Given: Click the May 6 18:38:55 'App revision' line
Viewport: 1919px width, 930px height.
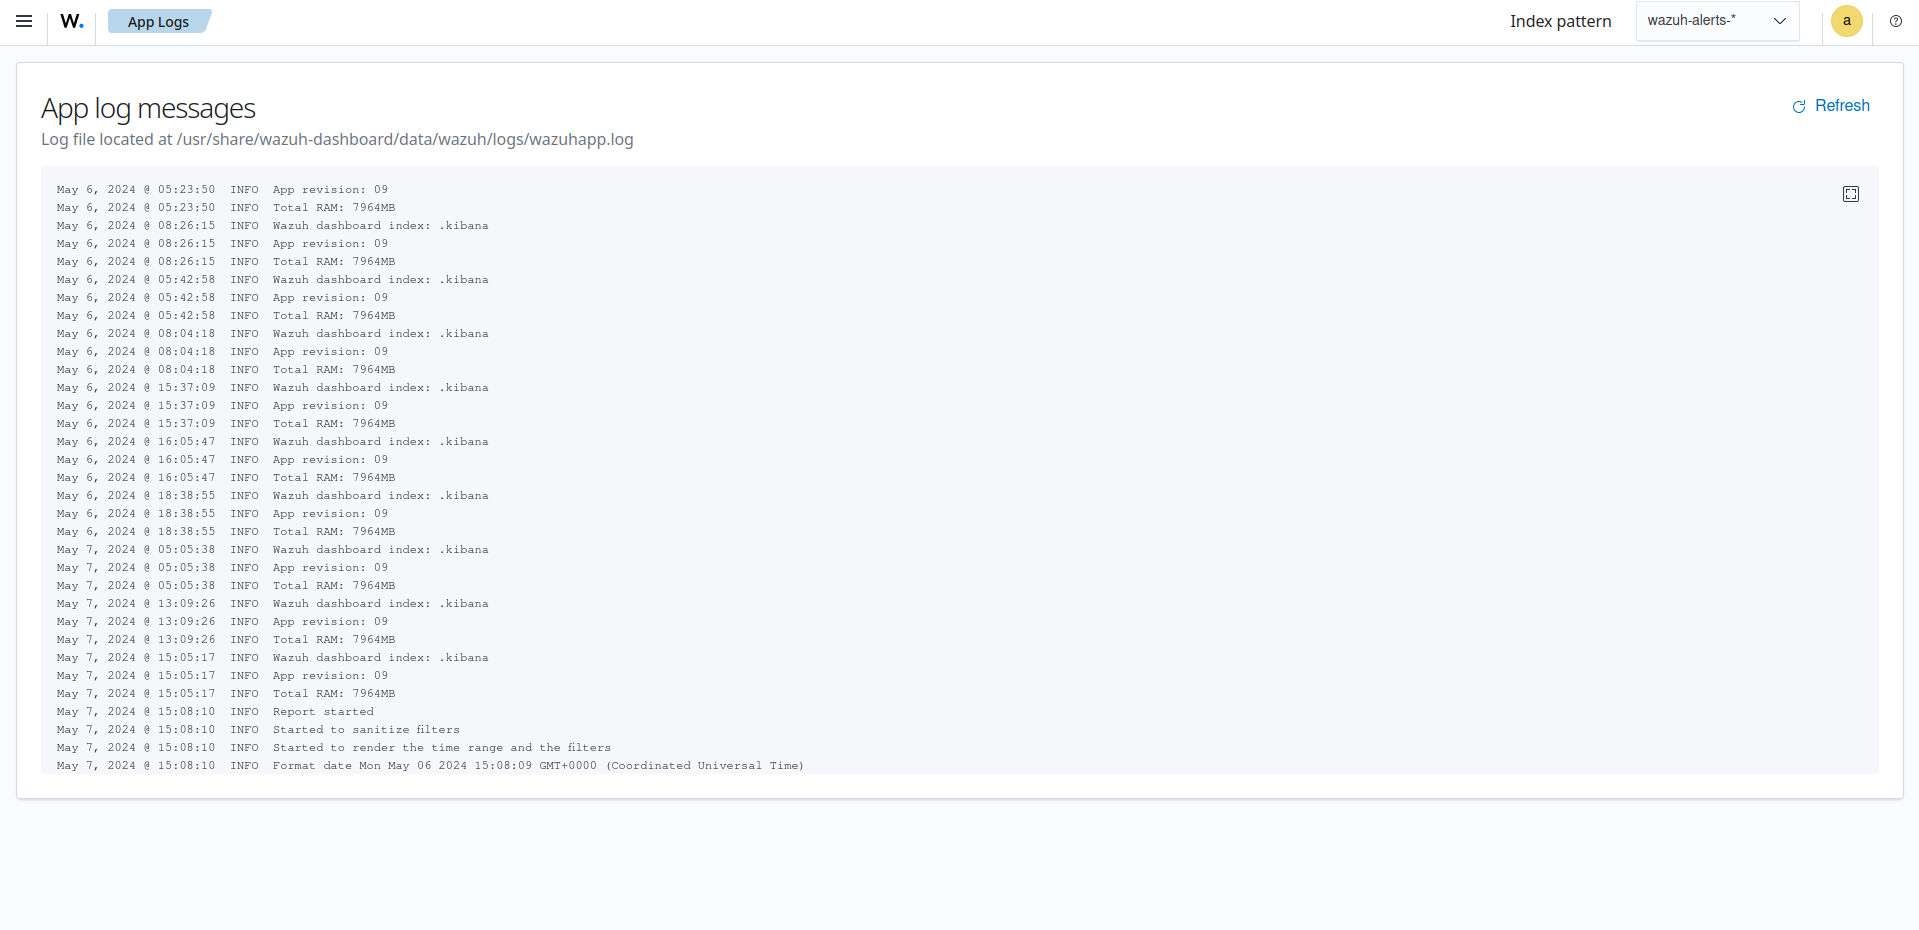Looking at the screenshot, I should pos(222,514).
